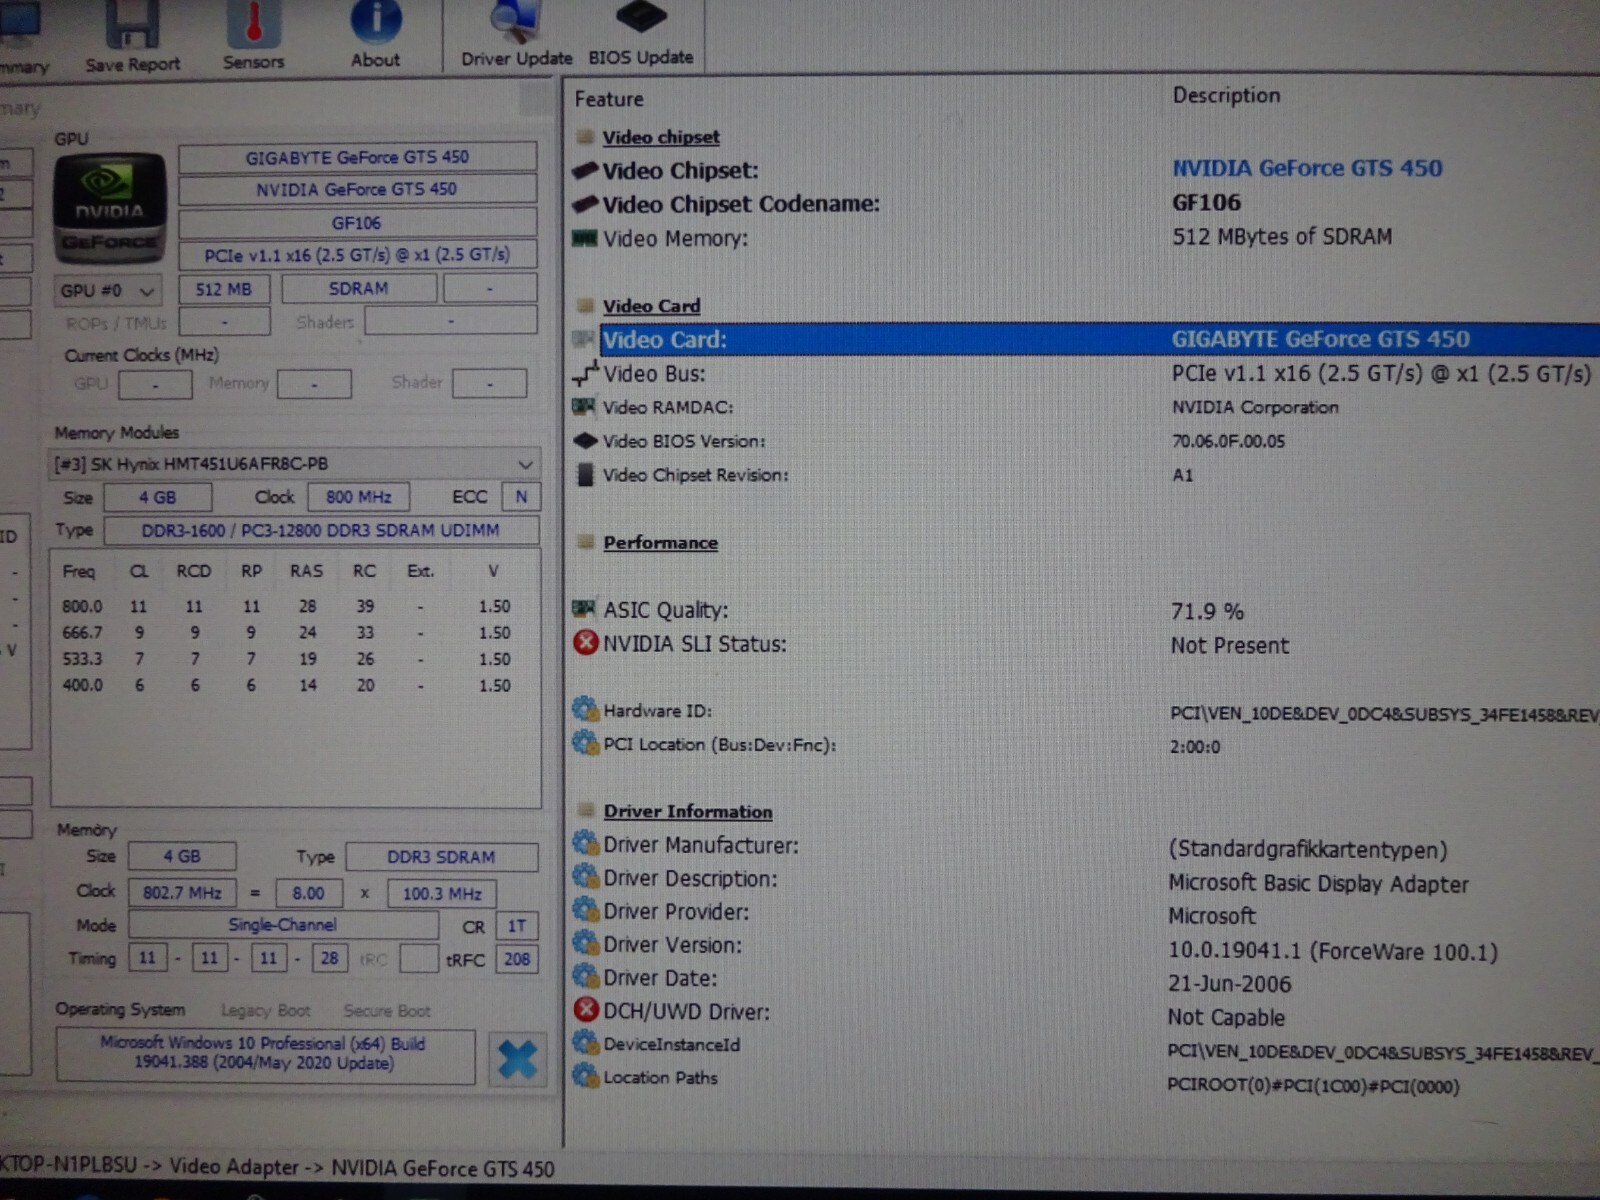Click the red NVIDIA SLI Status icon
This screenshot has width=1600, height=1200.
tap(586, 642)
